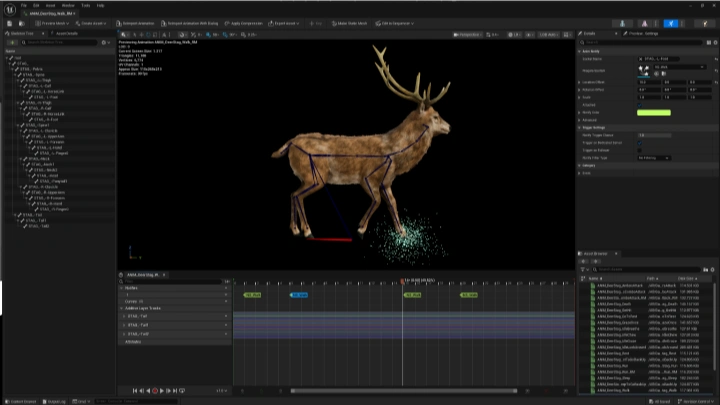720x405 pixels.
Task: Expand the Rotation Offset property
Action: tap(579, 90)
